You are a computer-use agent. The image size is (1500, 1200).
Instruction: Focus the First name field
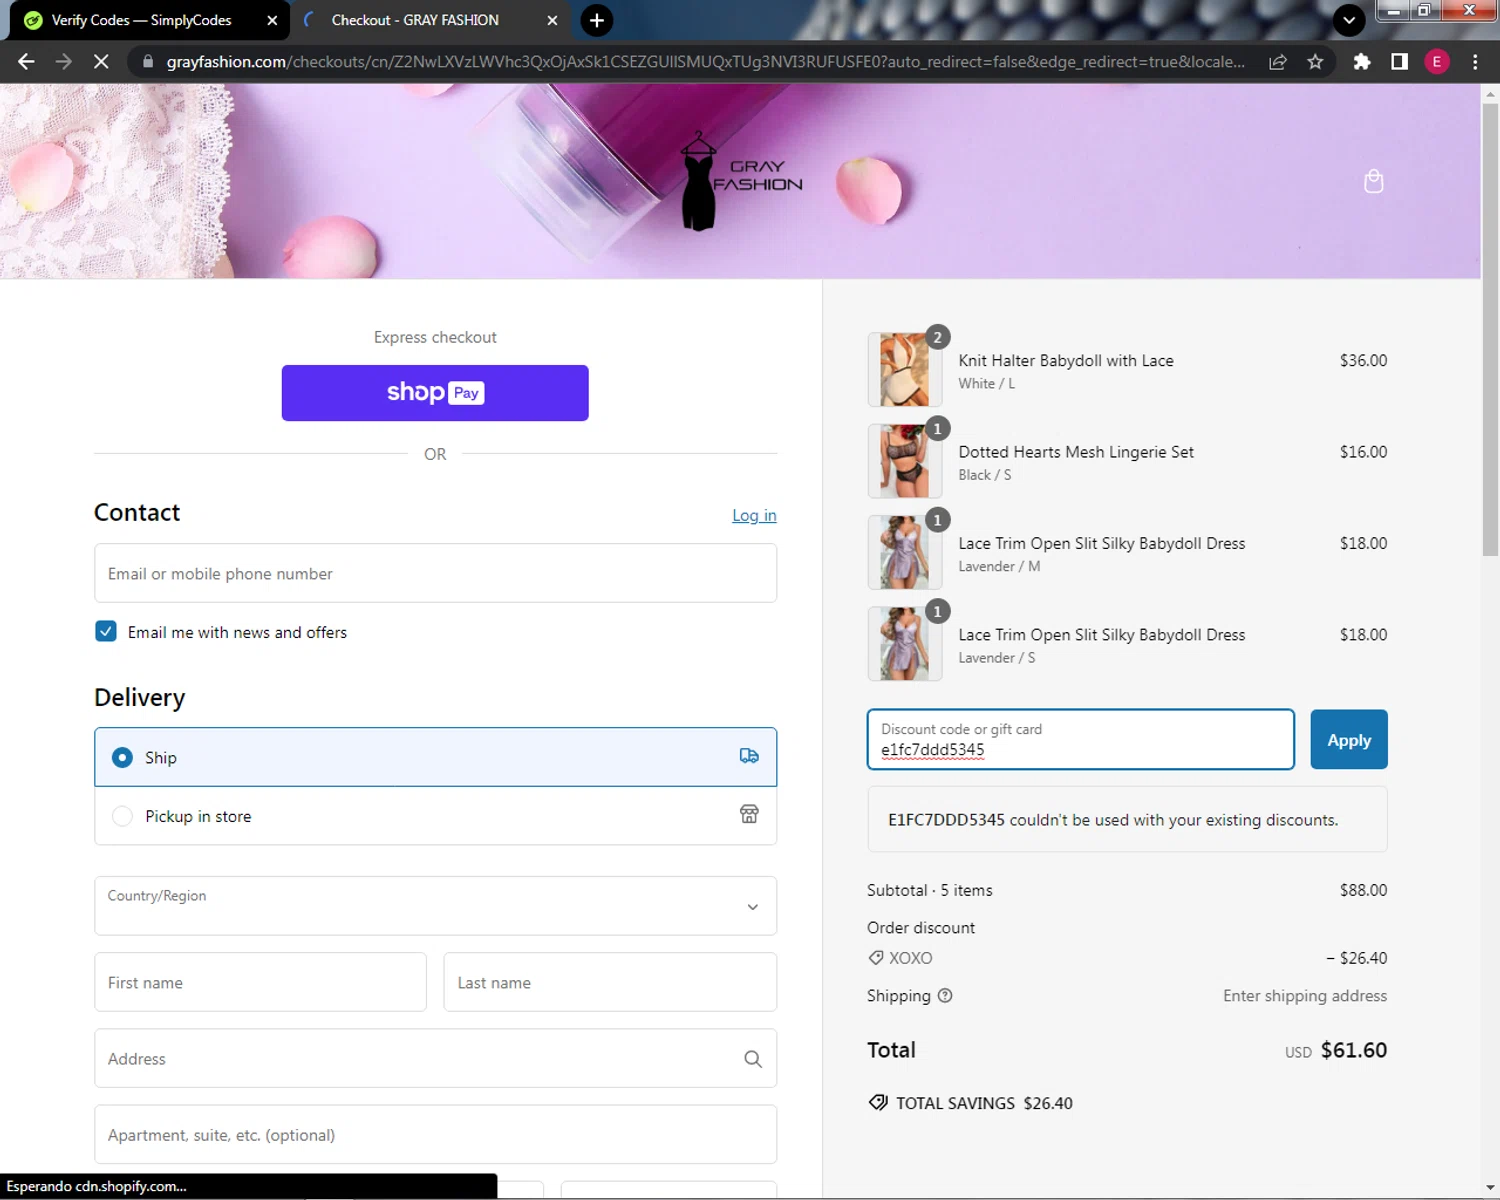coord(260,982)
